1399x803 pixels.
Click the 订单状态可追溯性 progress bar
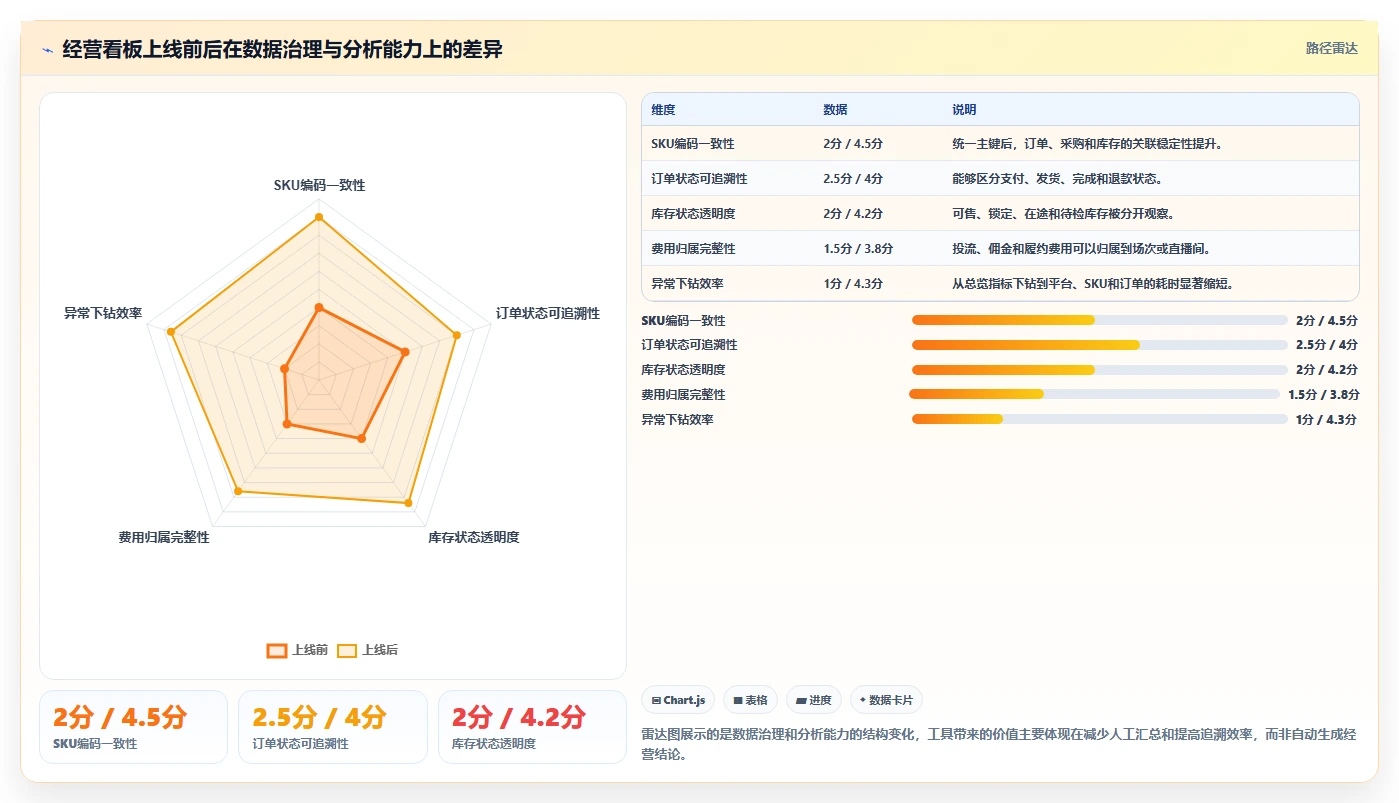click(1099, 345)
